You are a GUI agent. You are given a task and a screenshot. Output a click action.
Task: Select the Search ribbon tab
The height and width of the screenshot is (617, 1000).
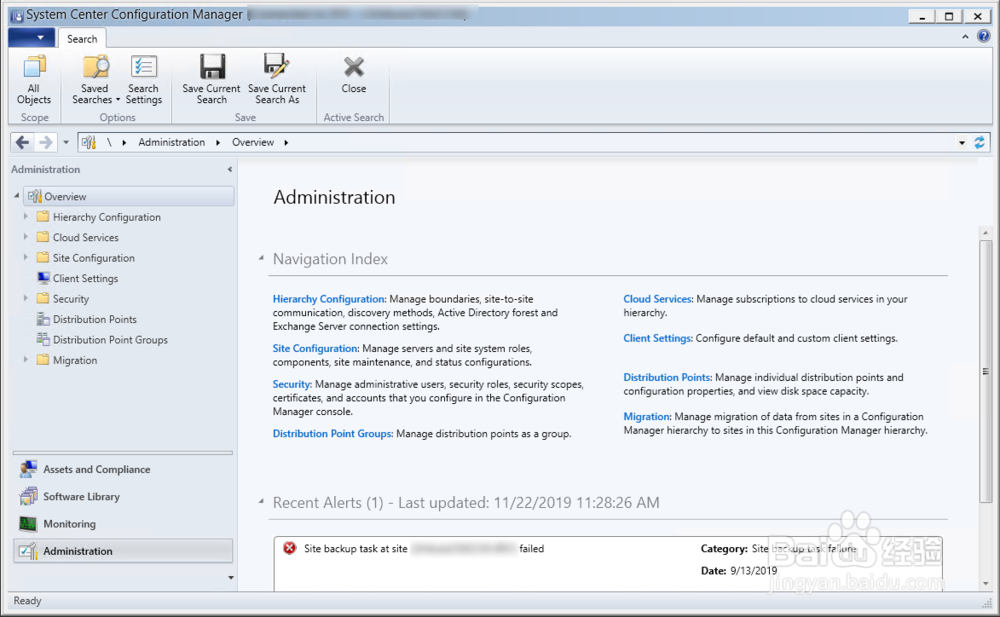82,39
